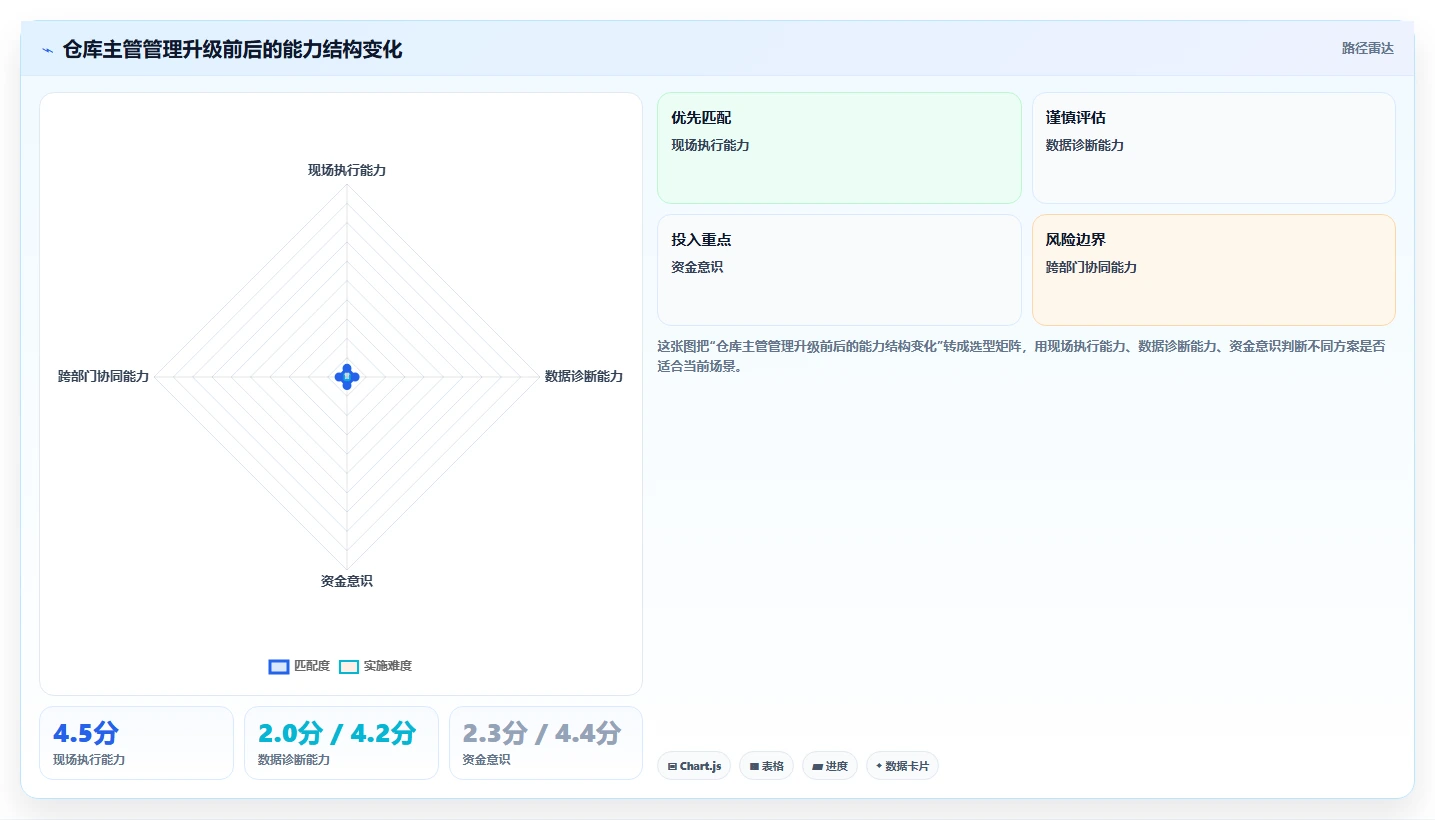Click the title 仓库主管管理升级前后的能力结构变化
Image resolution: width=1435 pixels, height=820 pixels.
pyautogui.click(x=232, y=50)
